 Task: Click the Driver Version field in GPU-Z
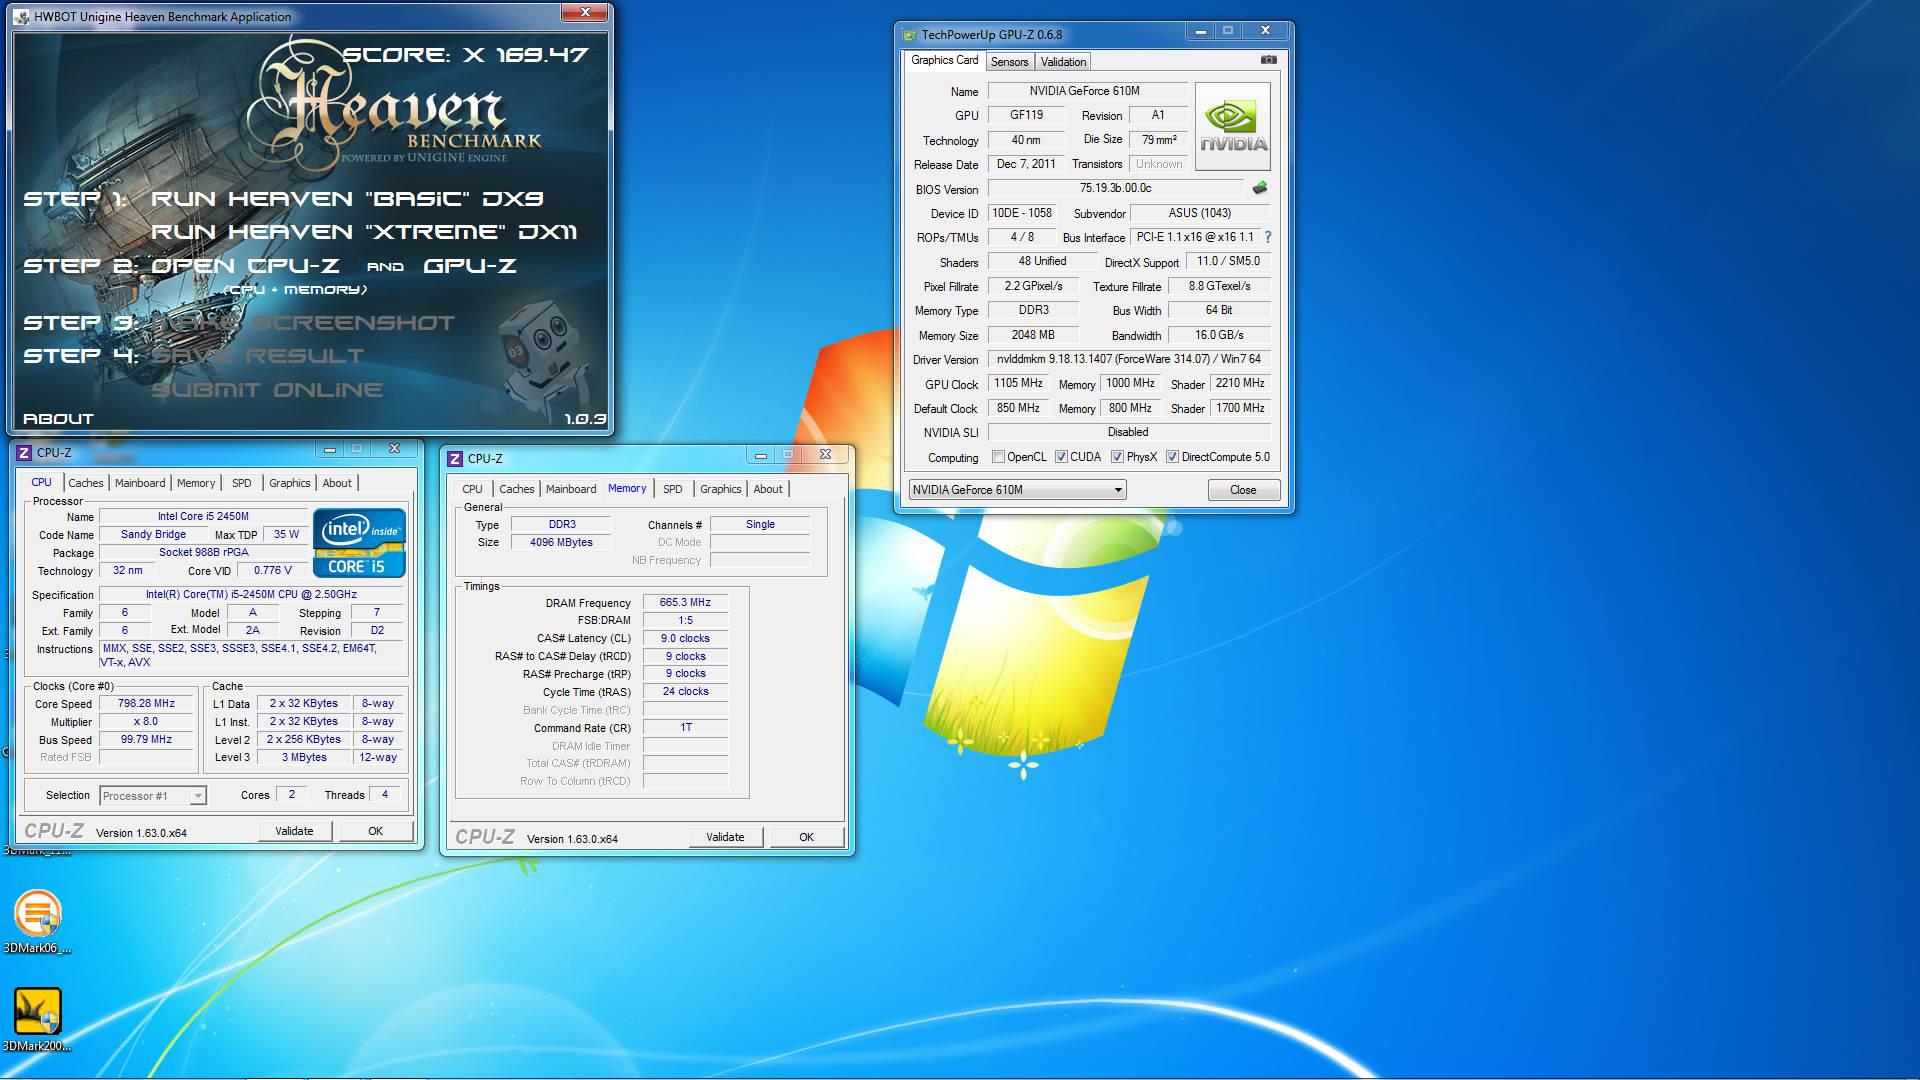(1129, 359)
